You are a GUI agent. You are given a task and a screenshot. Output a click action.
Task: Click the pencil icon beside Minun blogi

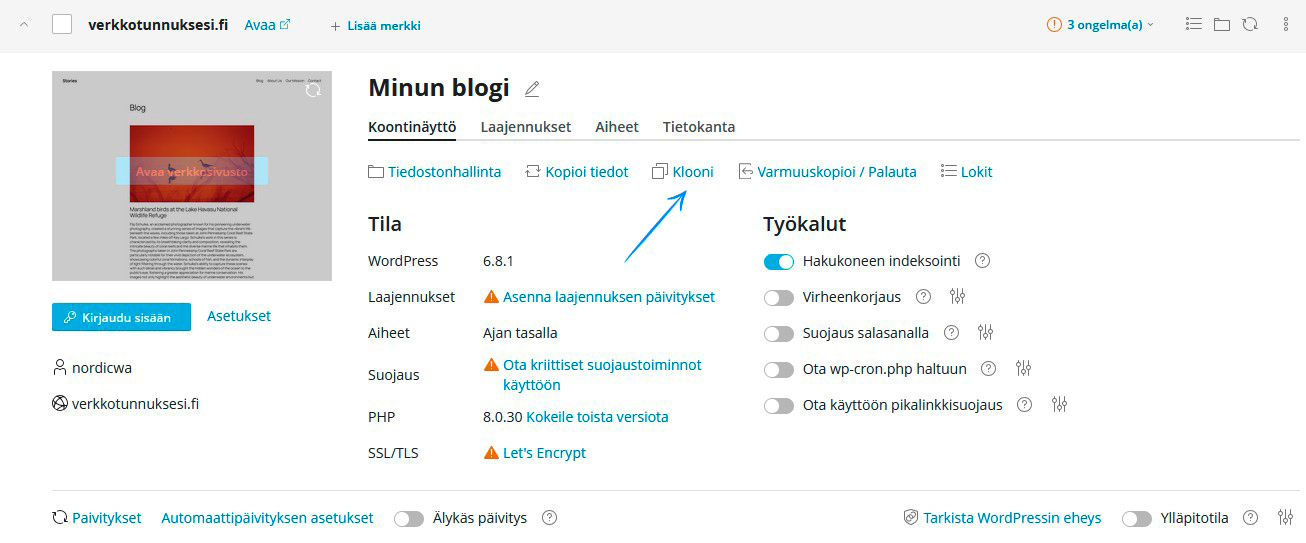coord(532,89)
